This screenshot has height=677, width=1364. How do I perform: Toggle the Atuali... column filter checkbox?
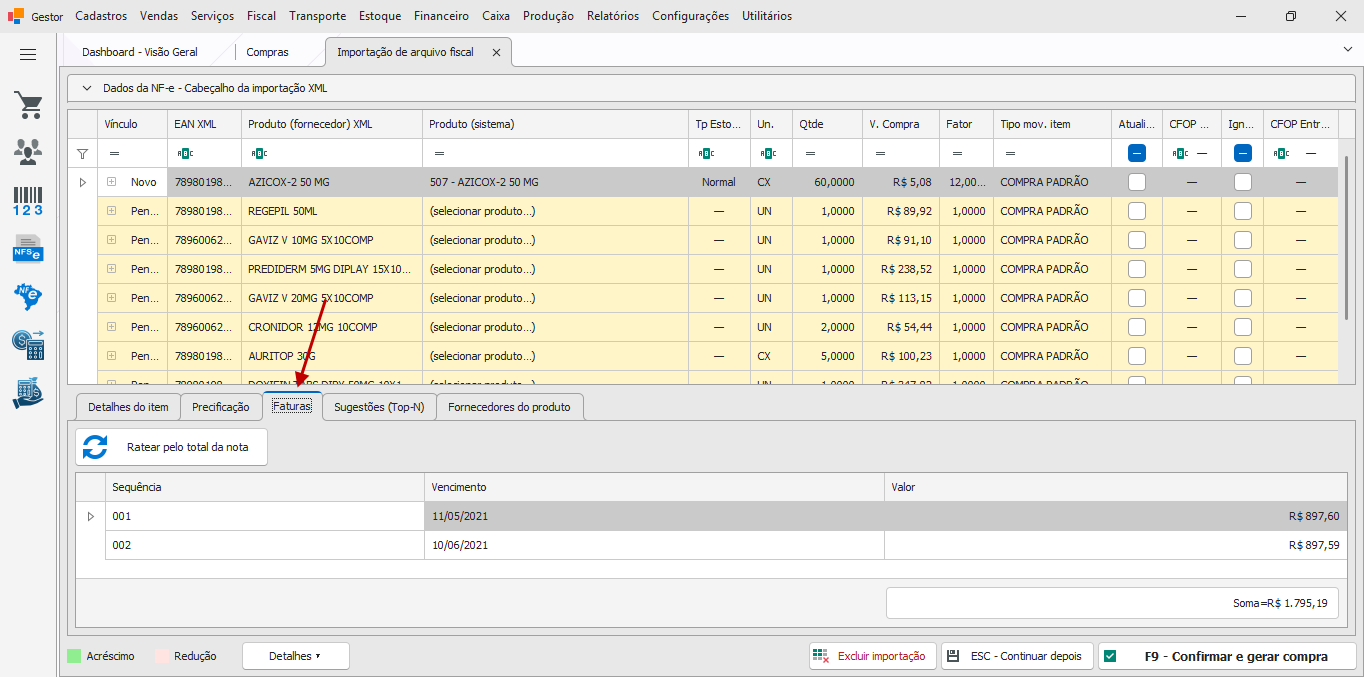pyautogui.click(x=1137, y=153)
